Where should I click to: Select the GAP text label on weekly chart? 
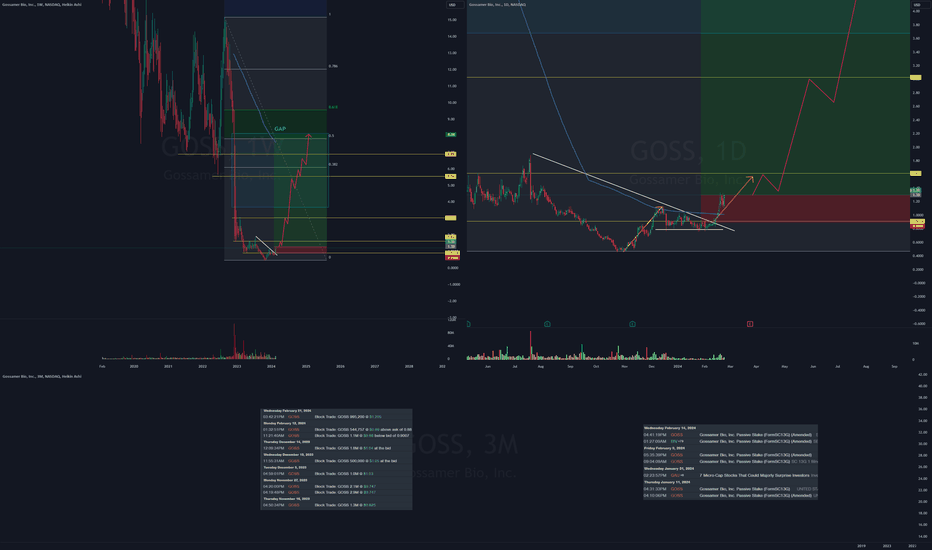280,128
